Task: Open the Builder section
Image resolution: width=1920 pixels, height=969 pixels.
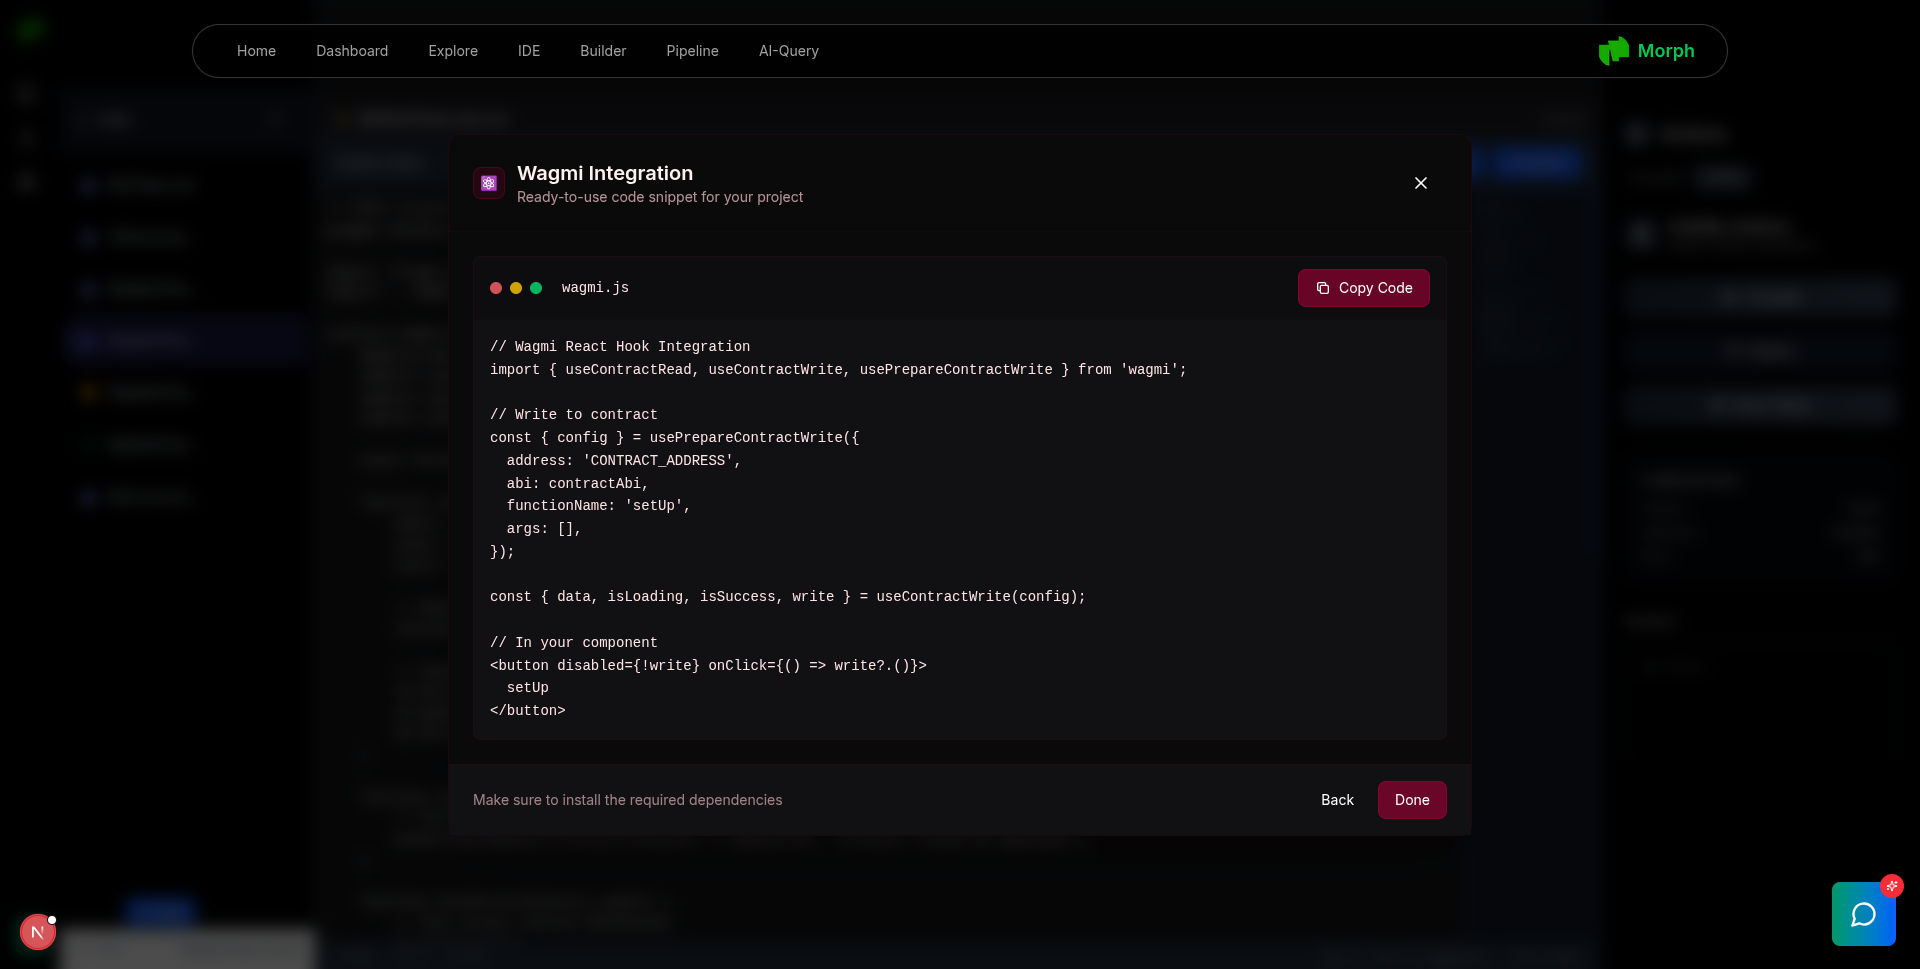Action: coord(602,50)
